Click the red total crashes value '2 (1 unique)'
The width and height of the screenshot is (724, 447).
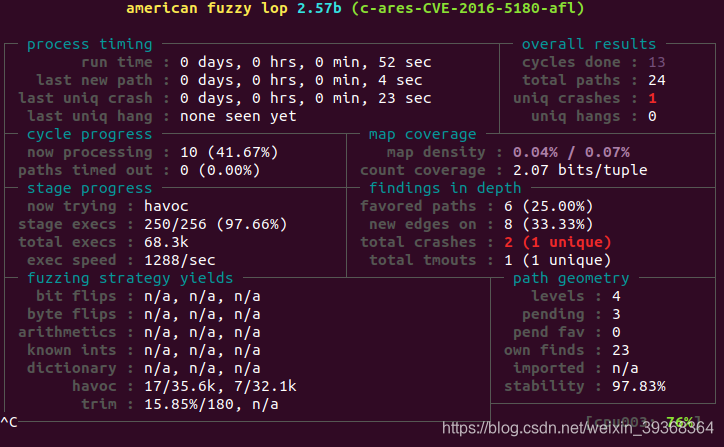coord(558,242)
